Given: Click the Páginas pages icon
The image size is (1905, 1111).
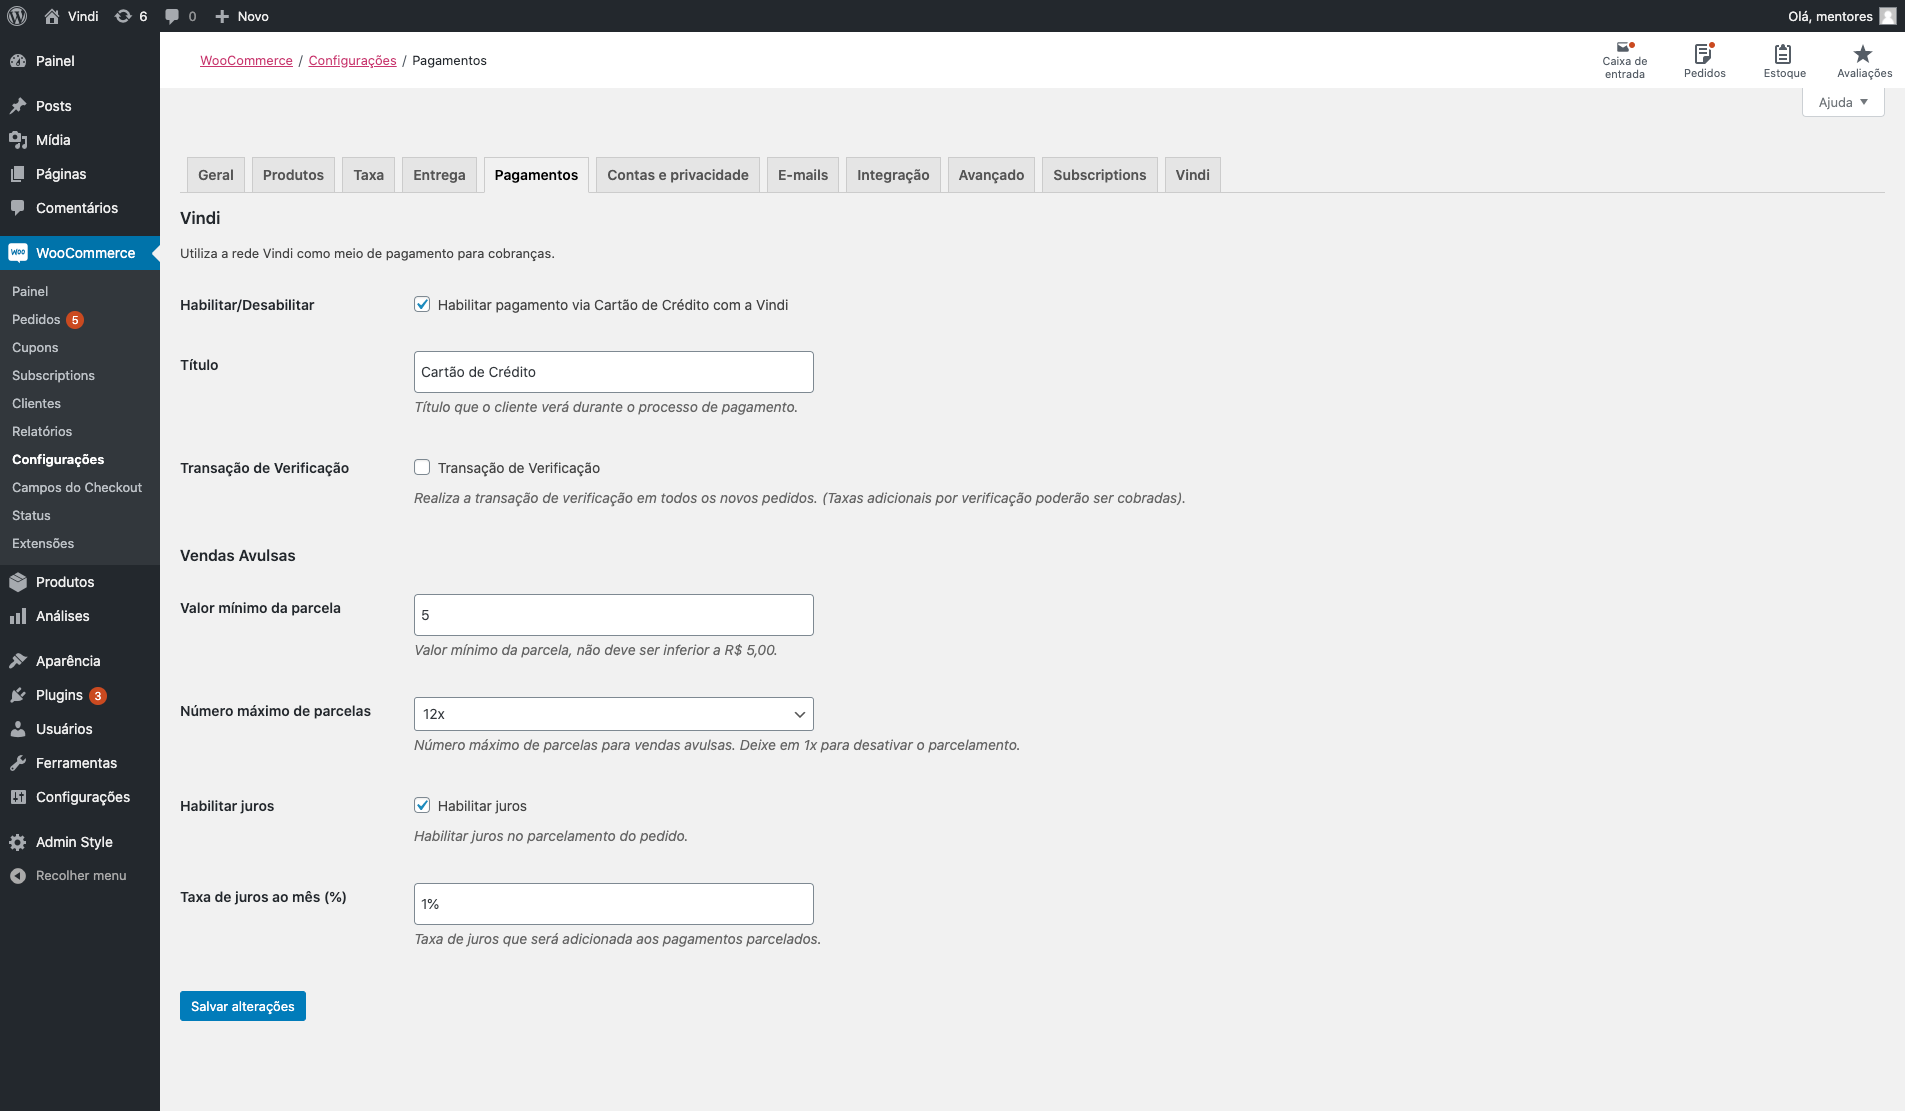Looking at the screenshot, I should tap(18, 174).
